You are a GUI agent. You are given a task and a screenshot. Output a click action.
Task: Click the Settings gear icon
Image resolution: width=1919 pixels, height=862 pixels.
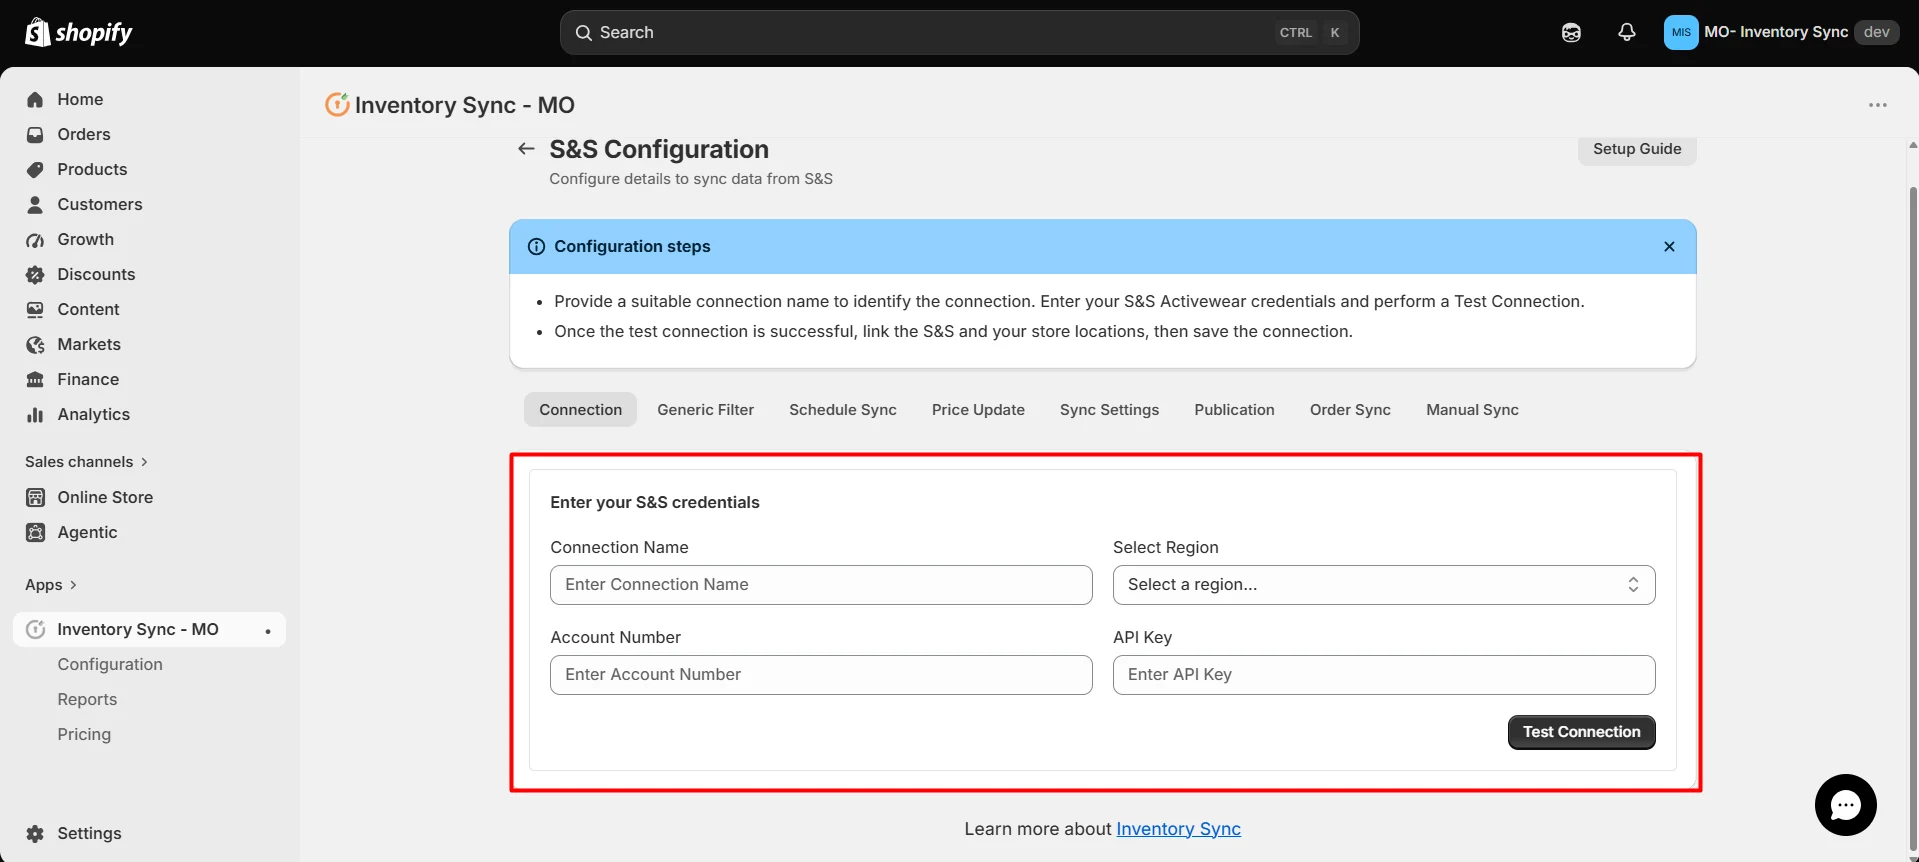pos(35,833)
